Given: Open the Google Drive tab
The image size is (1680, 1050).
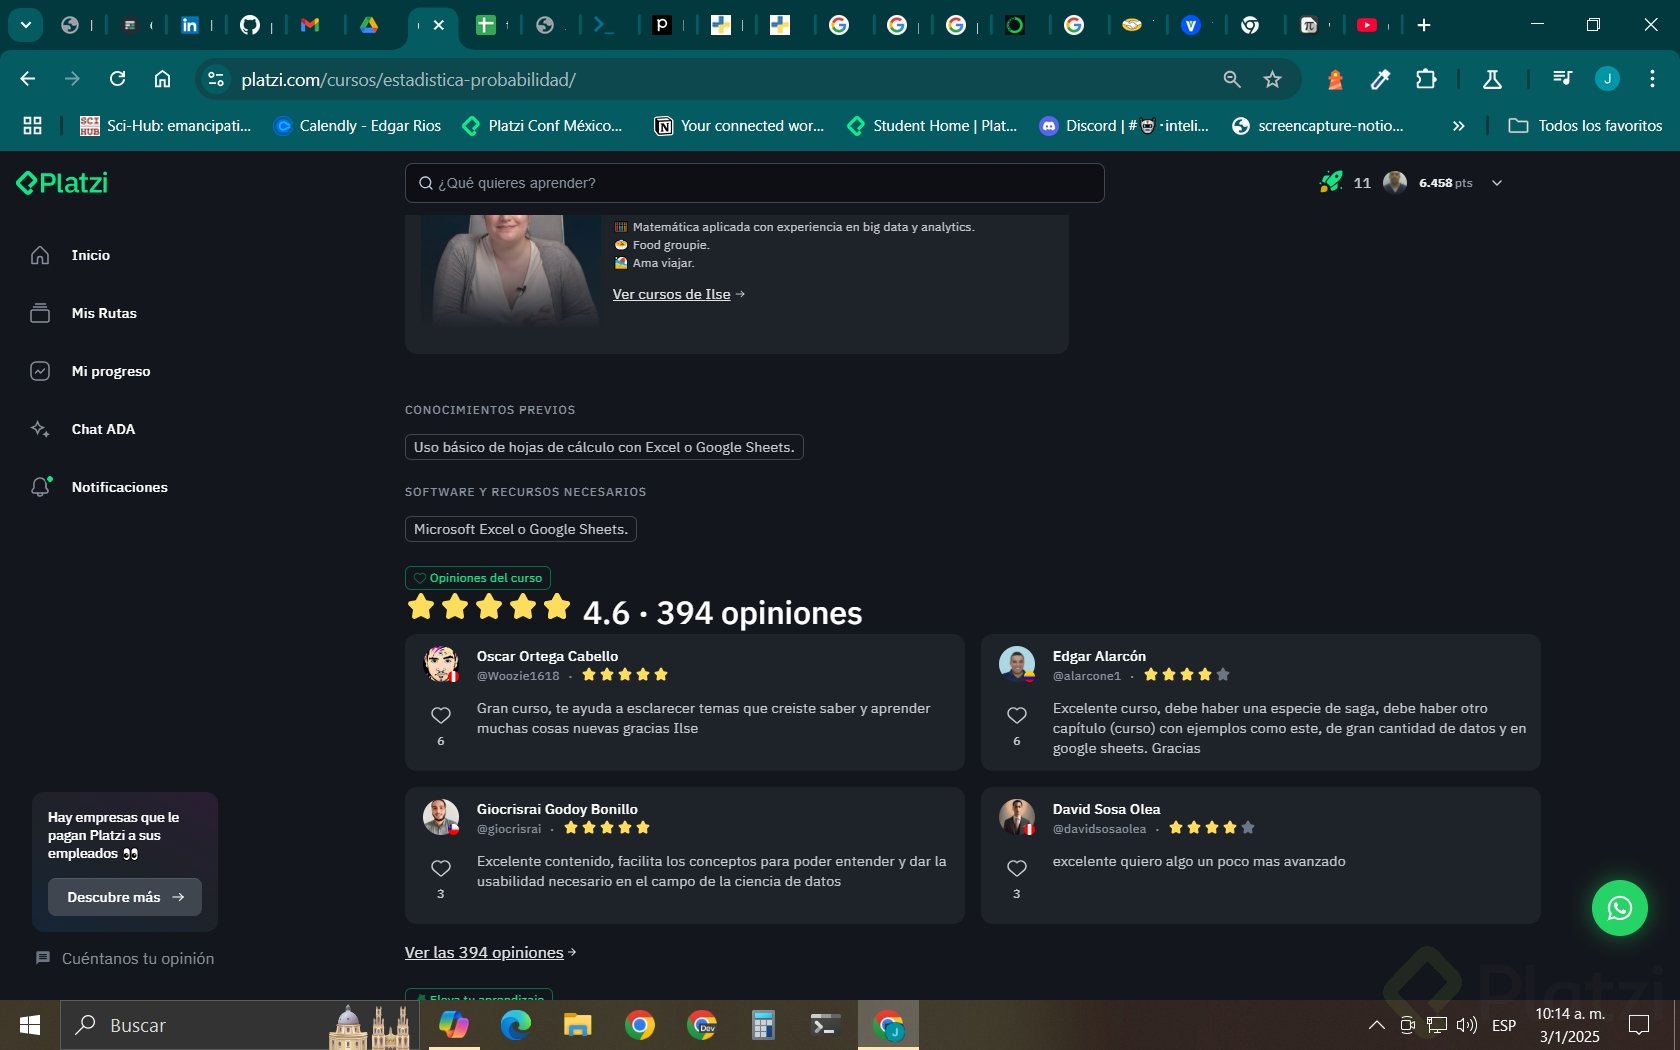Looking at the screenshot, I should (369, 25).
